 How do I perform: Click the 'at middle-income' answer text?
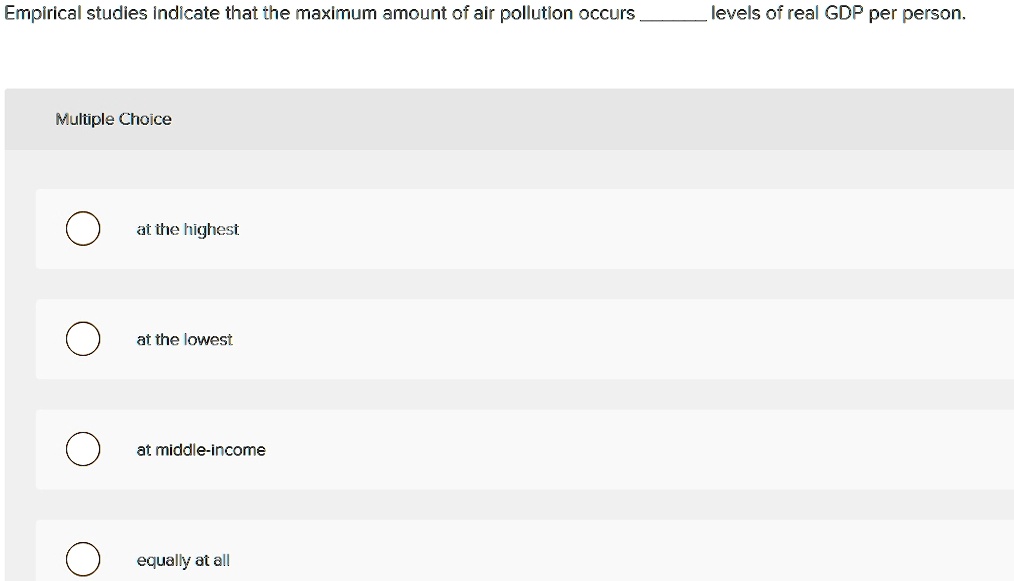pos(201,450)
